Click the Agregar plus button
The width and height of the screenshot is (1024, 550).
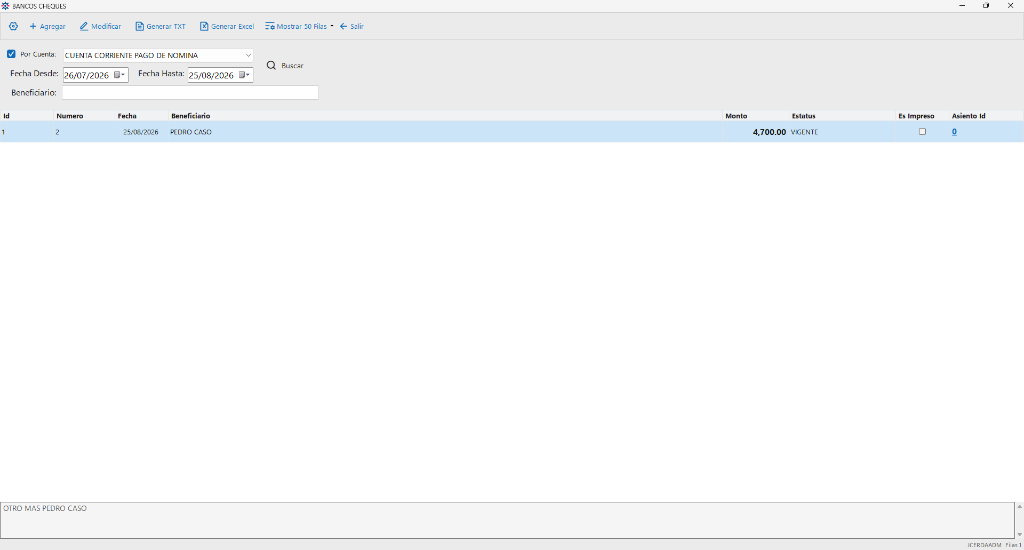48,27
